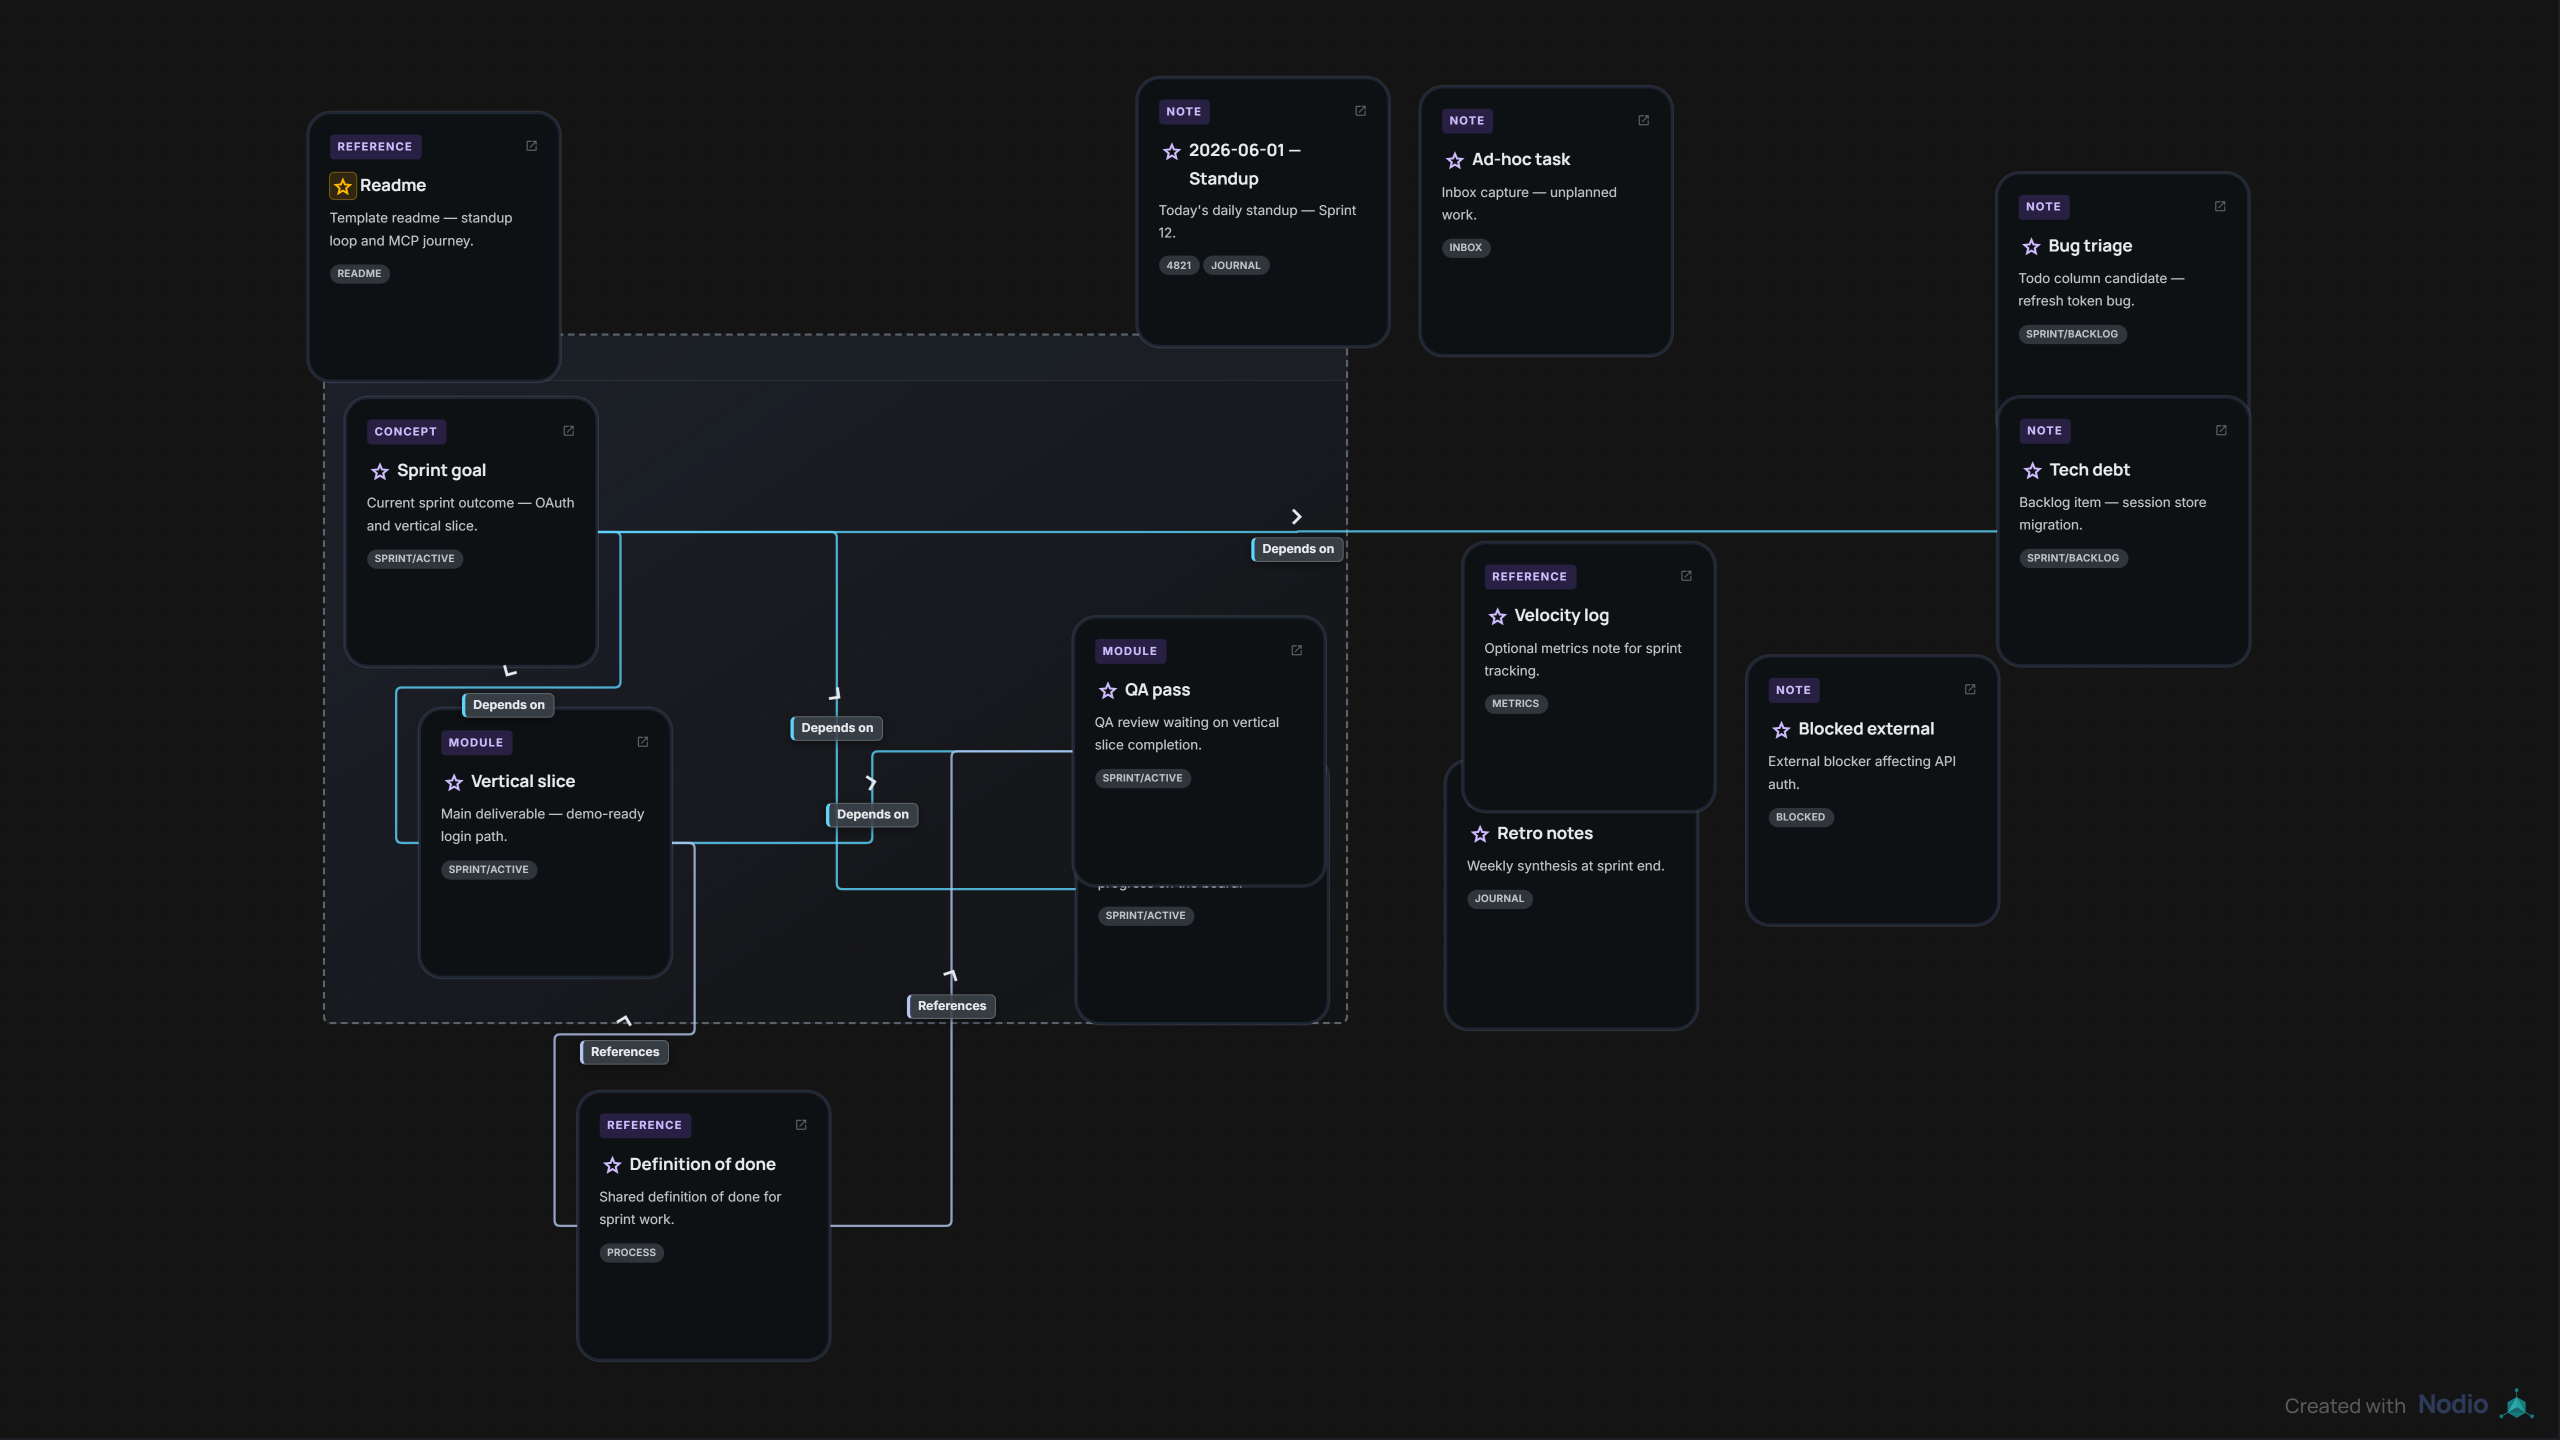
Task: Click the METRICS tag on Velocity log
Action: click(x=1516, y=704)
